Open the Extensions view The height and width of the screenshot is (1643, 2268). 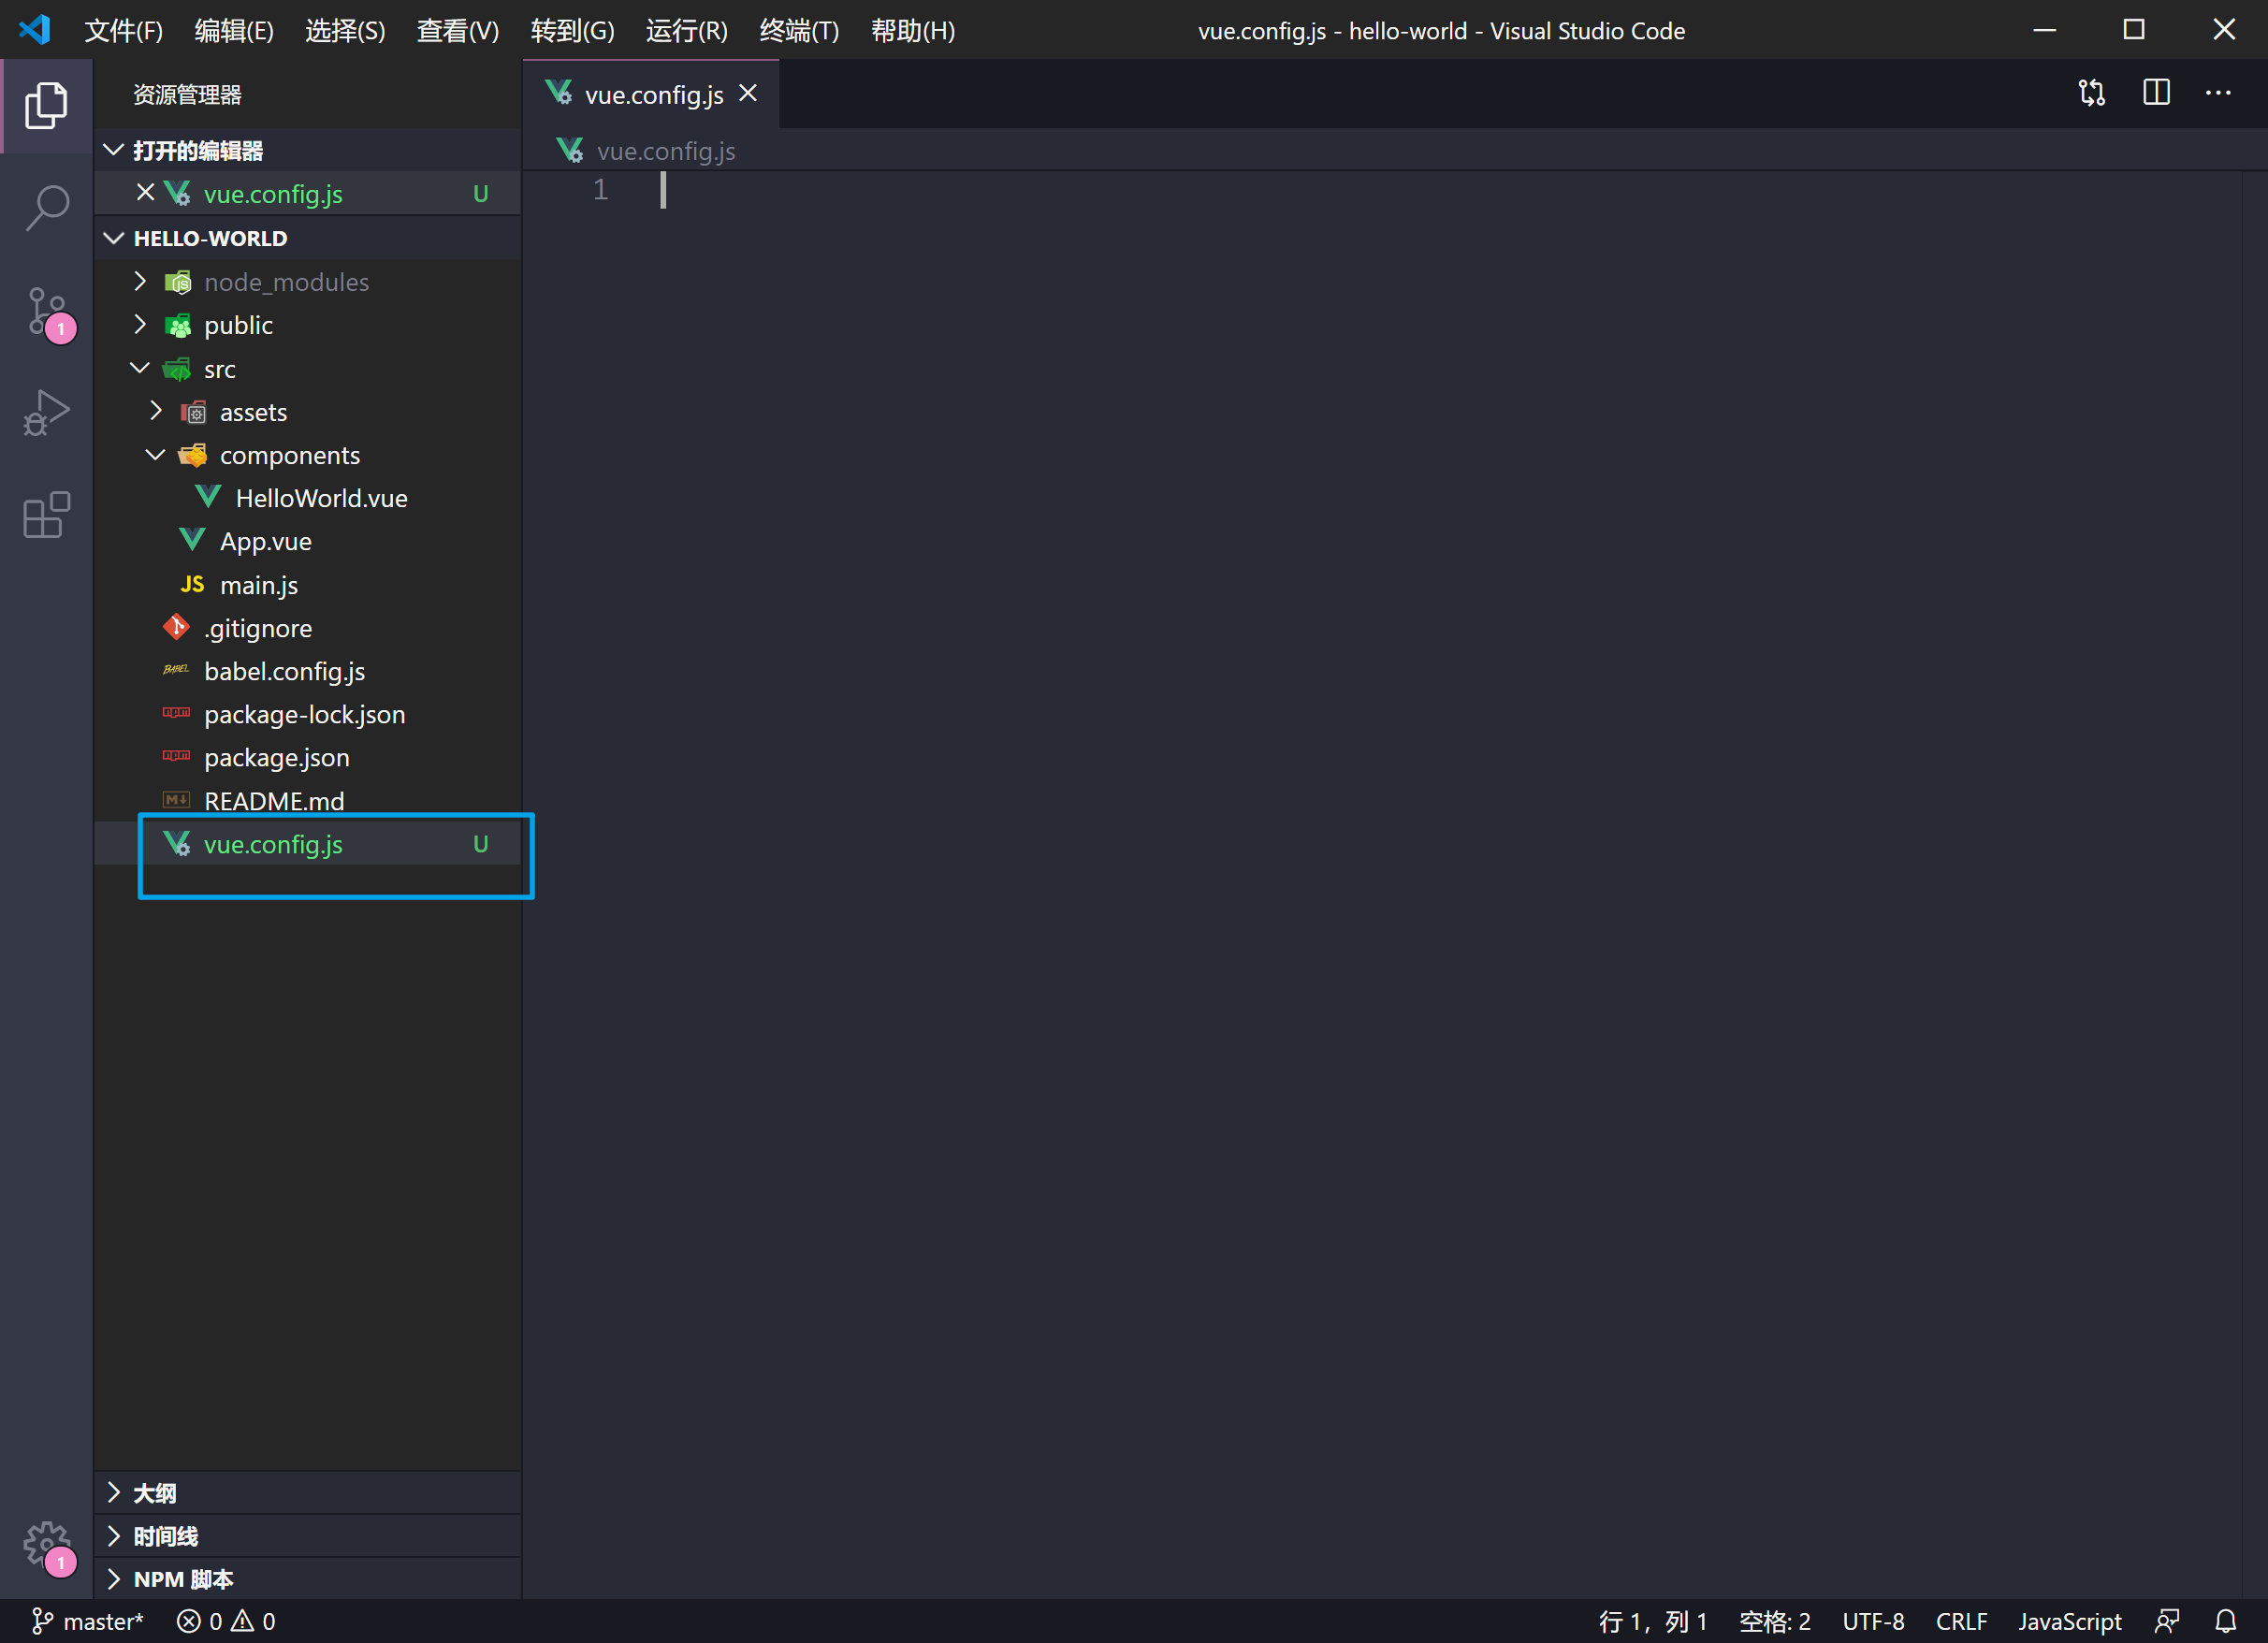(x=46, y=516)
